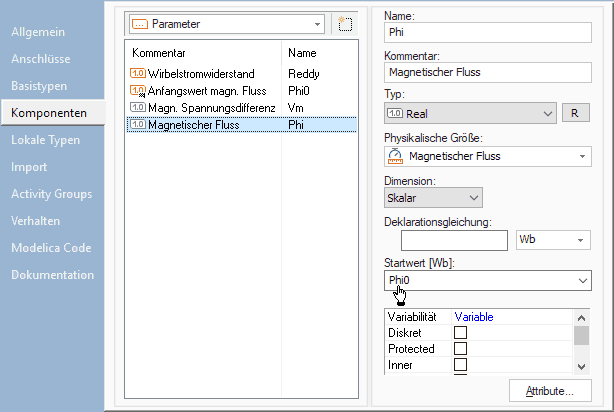Select the Komponenten tab
The width and height of the screenshot is (614, 412).
53,113
